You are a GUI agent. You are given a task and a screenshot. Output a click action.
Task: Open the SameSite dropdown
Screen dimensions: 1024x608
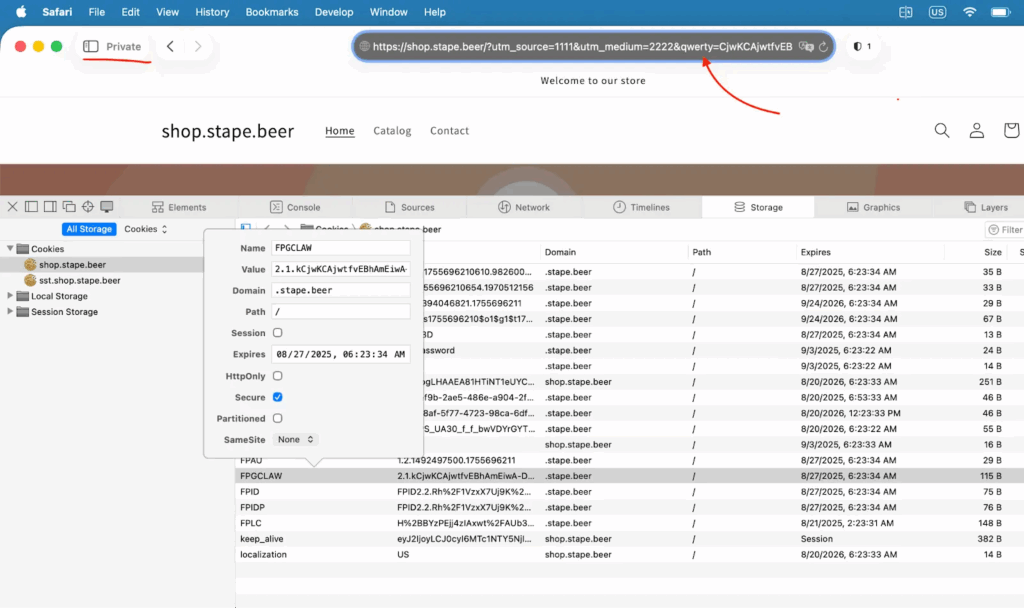tap(296, 439)
